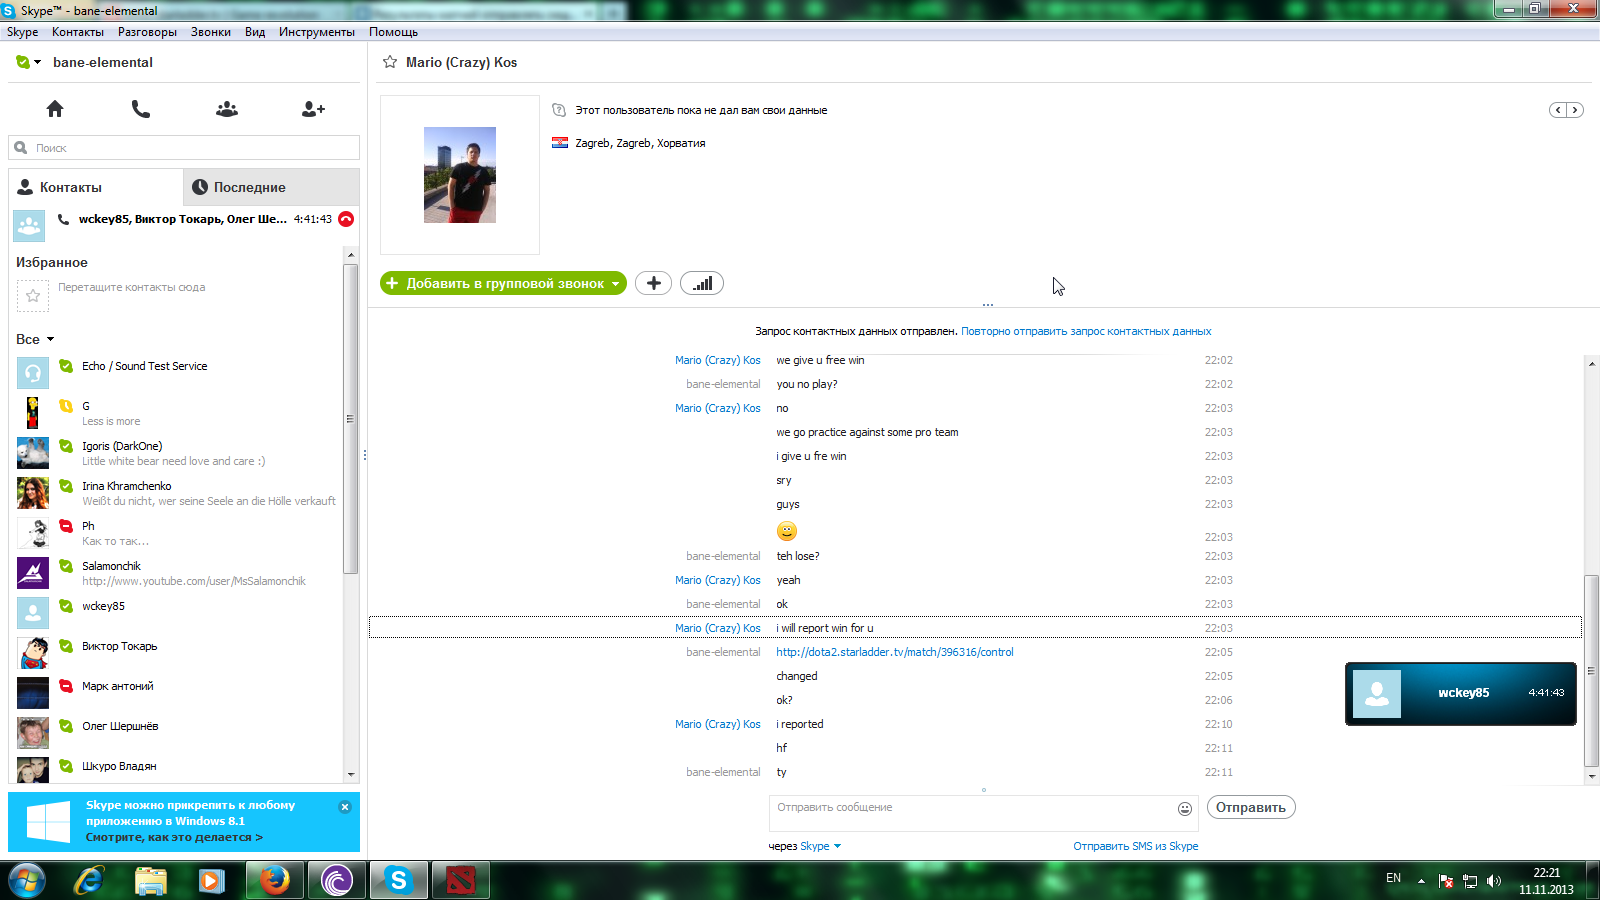Click the contact search field

[184, 148]
